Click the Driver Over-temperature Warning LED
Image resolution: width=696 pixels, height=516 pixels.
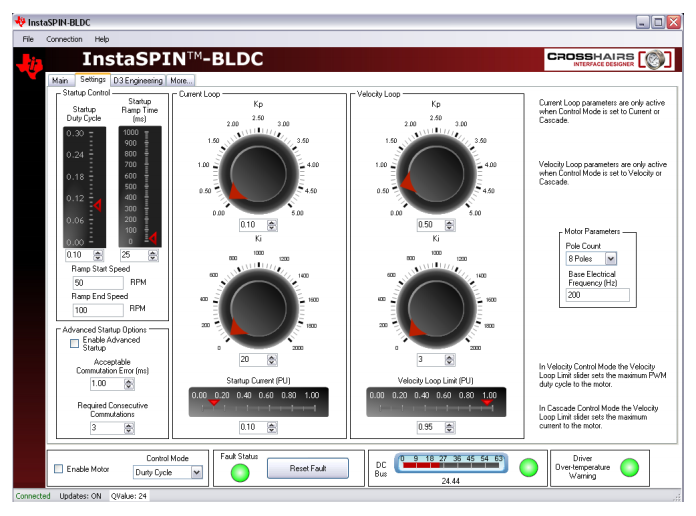pyautogui.click(x=629, y=467)
